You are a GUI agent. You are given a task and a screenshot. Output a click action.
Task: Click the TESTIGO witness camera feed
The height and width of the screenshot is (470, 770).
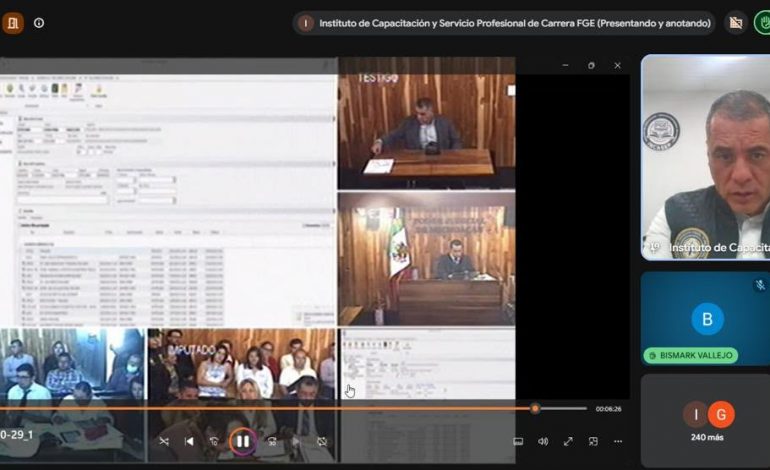pos(427,123)
